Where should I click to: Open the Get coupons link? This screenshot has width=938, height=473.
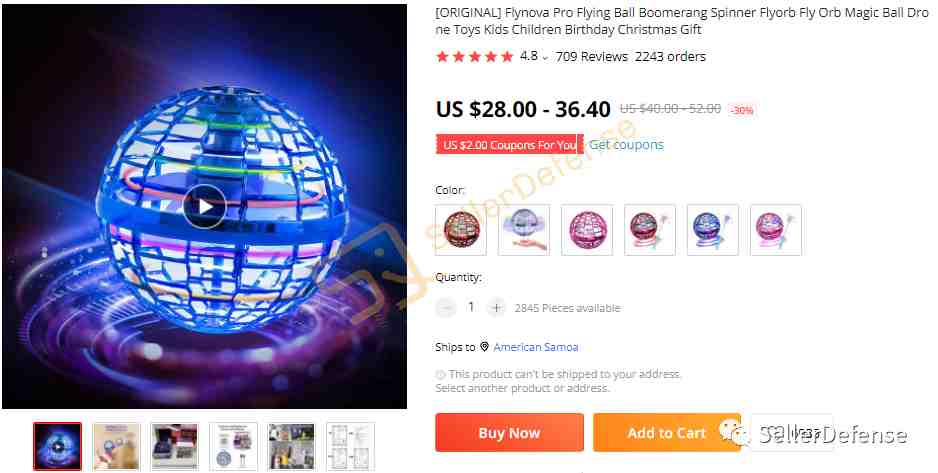coord(626,145)
